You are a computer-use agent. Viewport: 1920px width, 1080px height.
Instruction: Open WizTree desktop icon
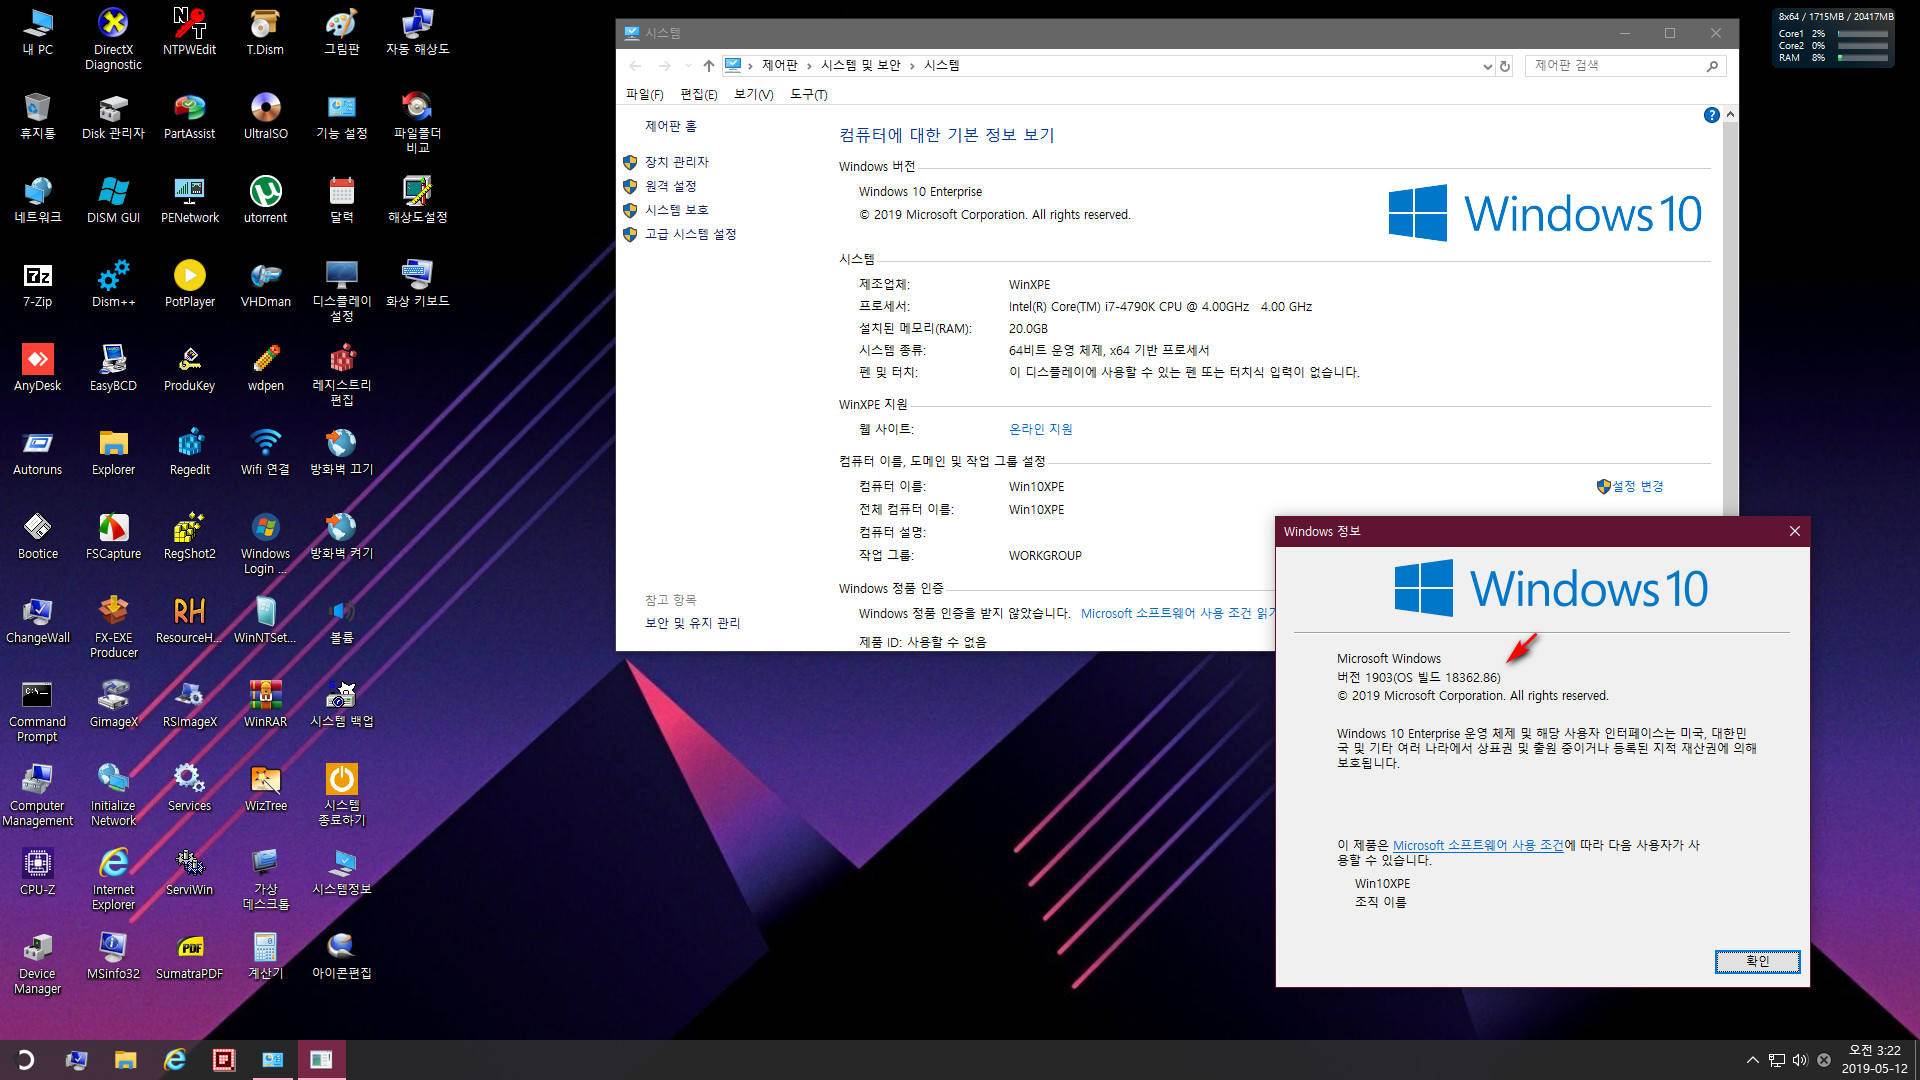pyautogui.click(x=265, y=788)
